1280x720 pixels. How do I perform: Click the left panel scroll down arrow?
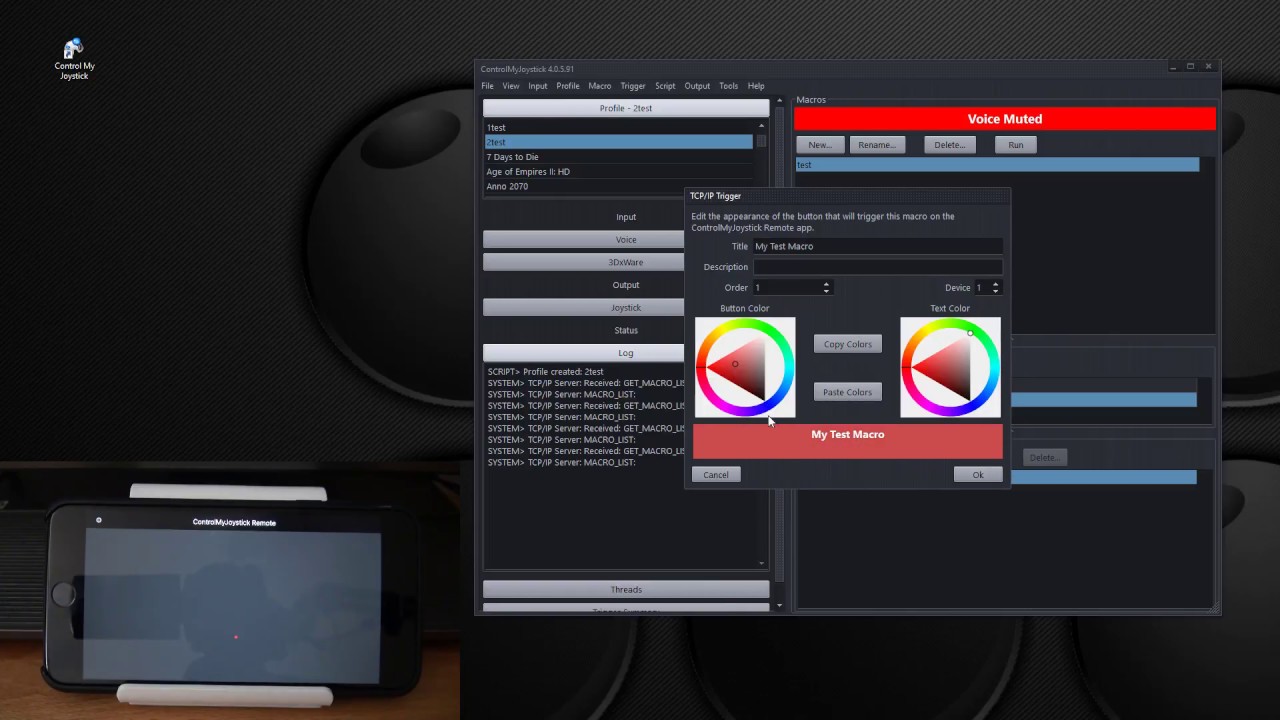pyautogui.click(x=779, y=605)
